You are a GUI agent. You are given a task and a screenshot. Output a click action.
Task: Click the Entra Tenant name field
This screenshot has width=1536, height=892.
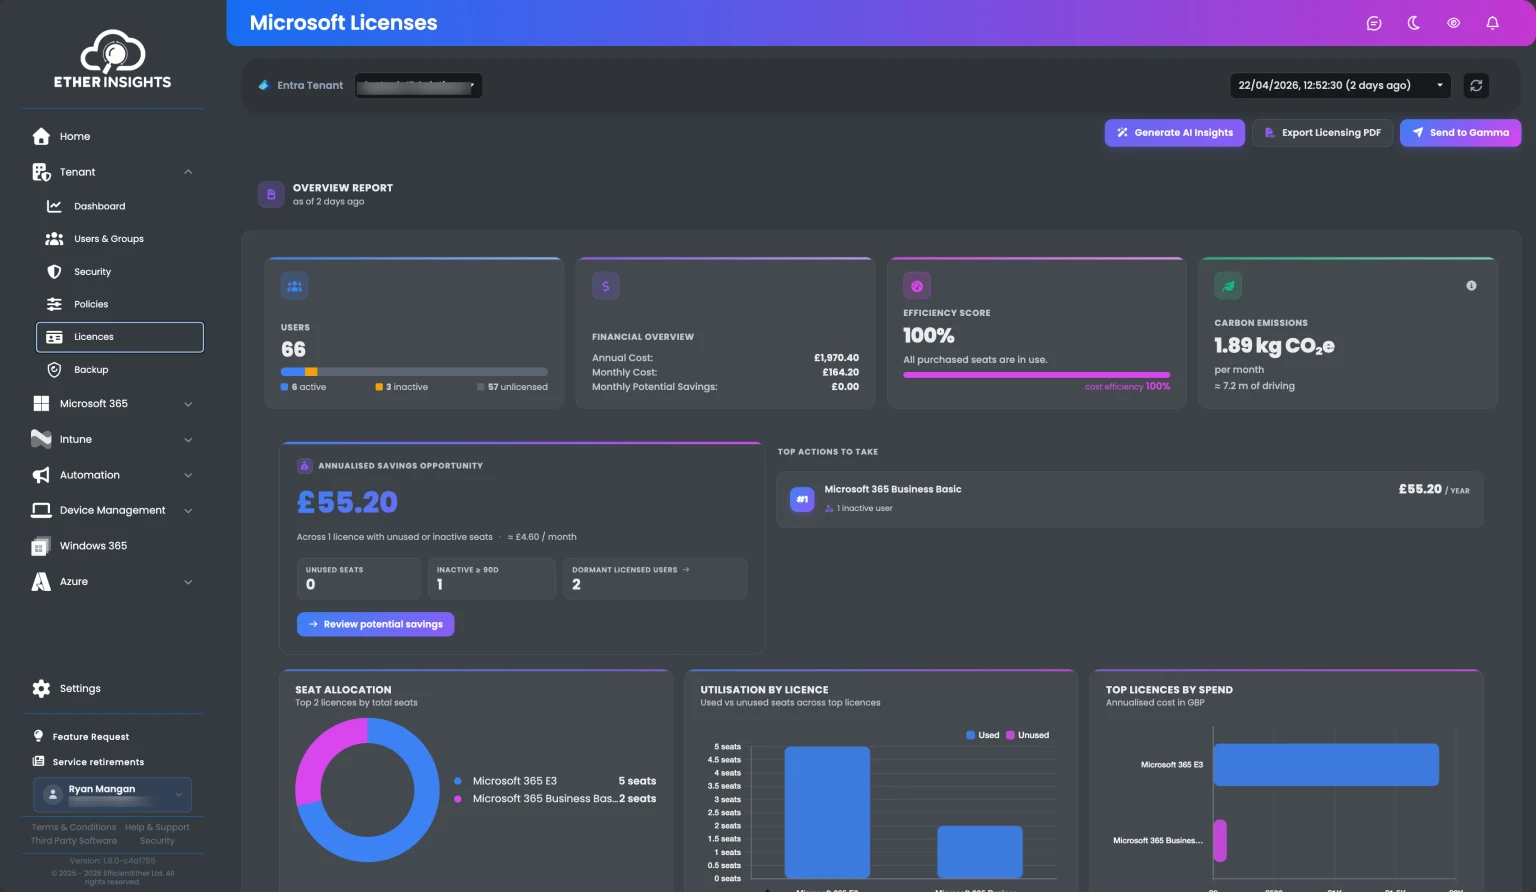418,86
